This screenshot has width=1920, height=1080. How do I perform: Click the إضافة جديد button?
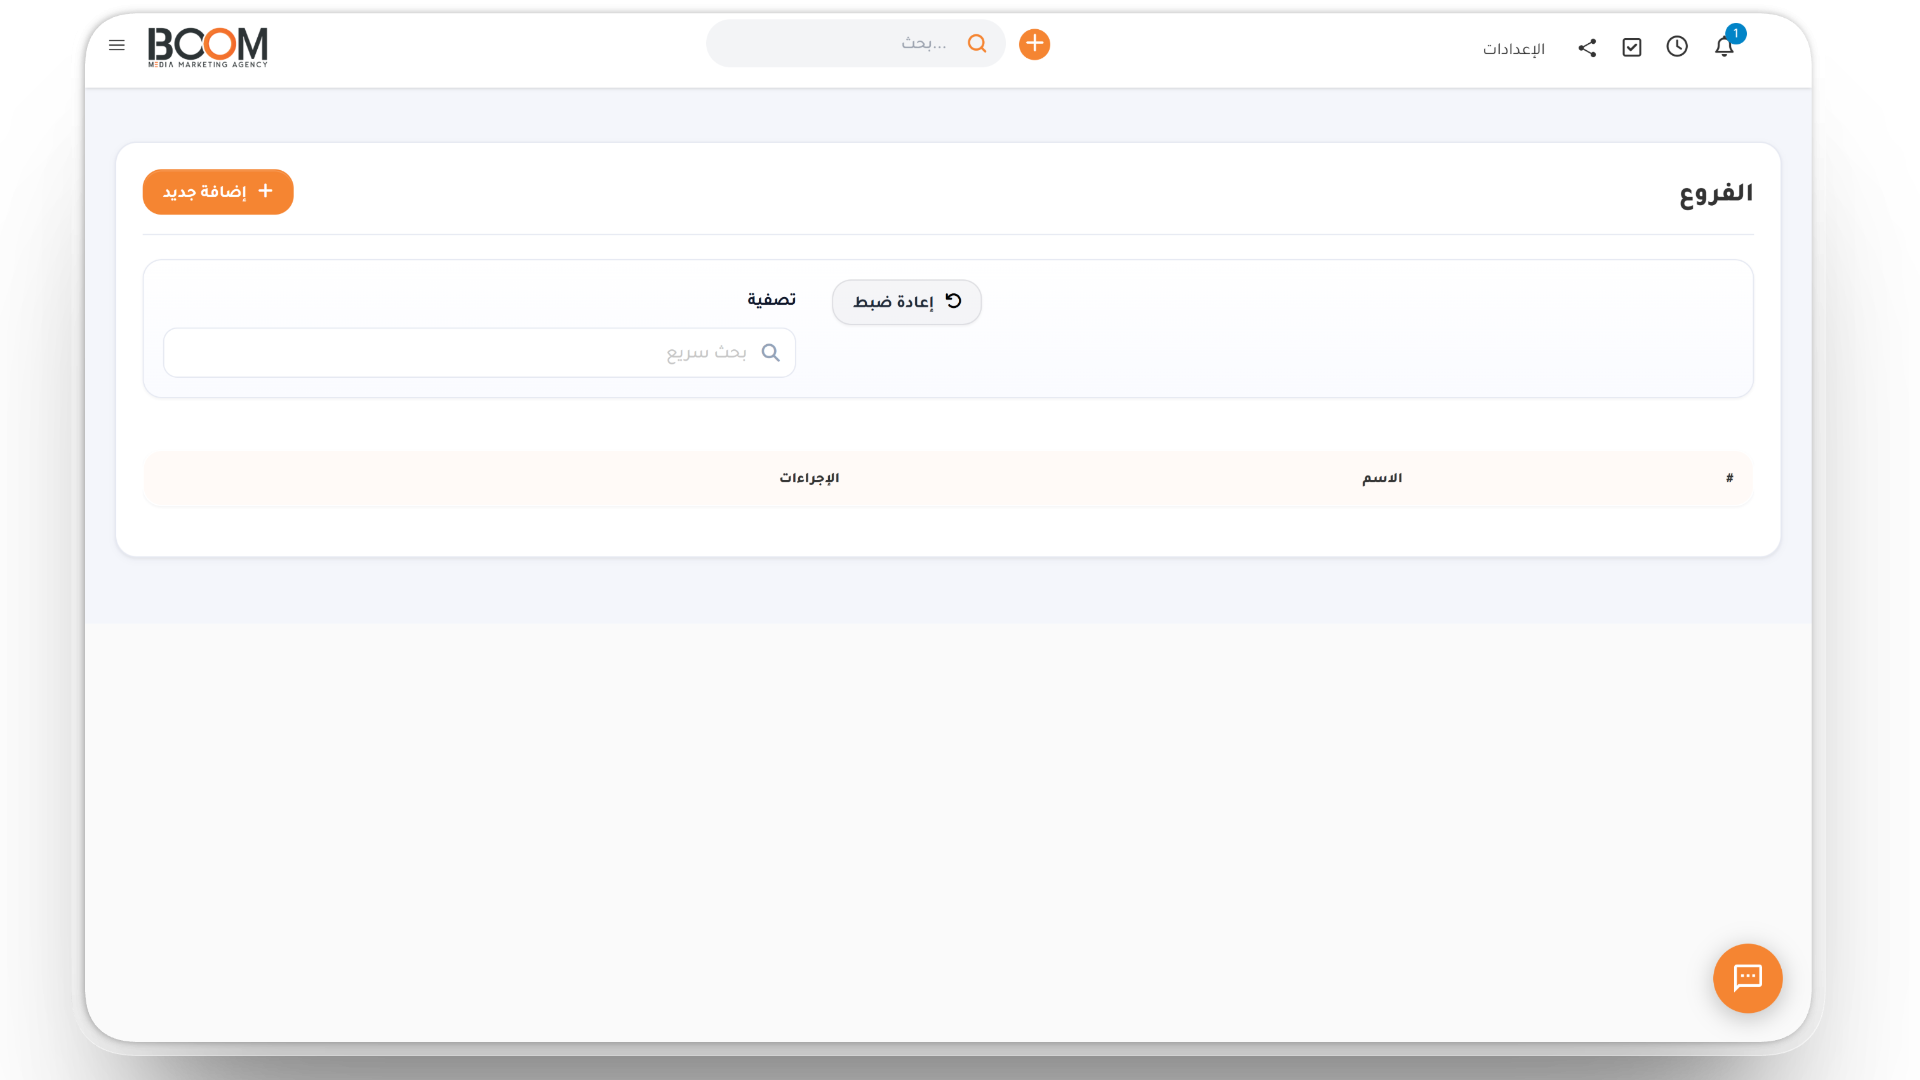[218, 192]
